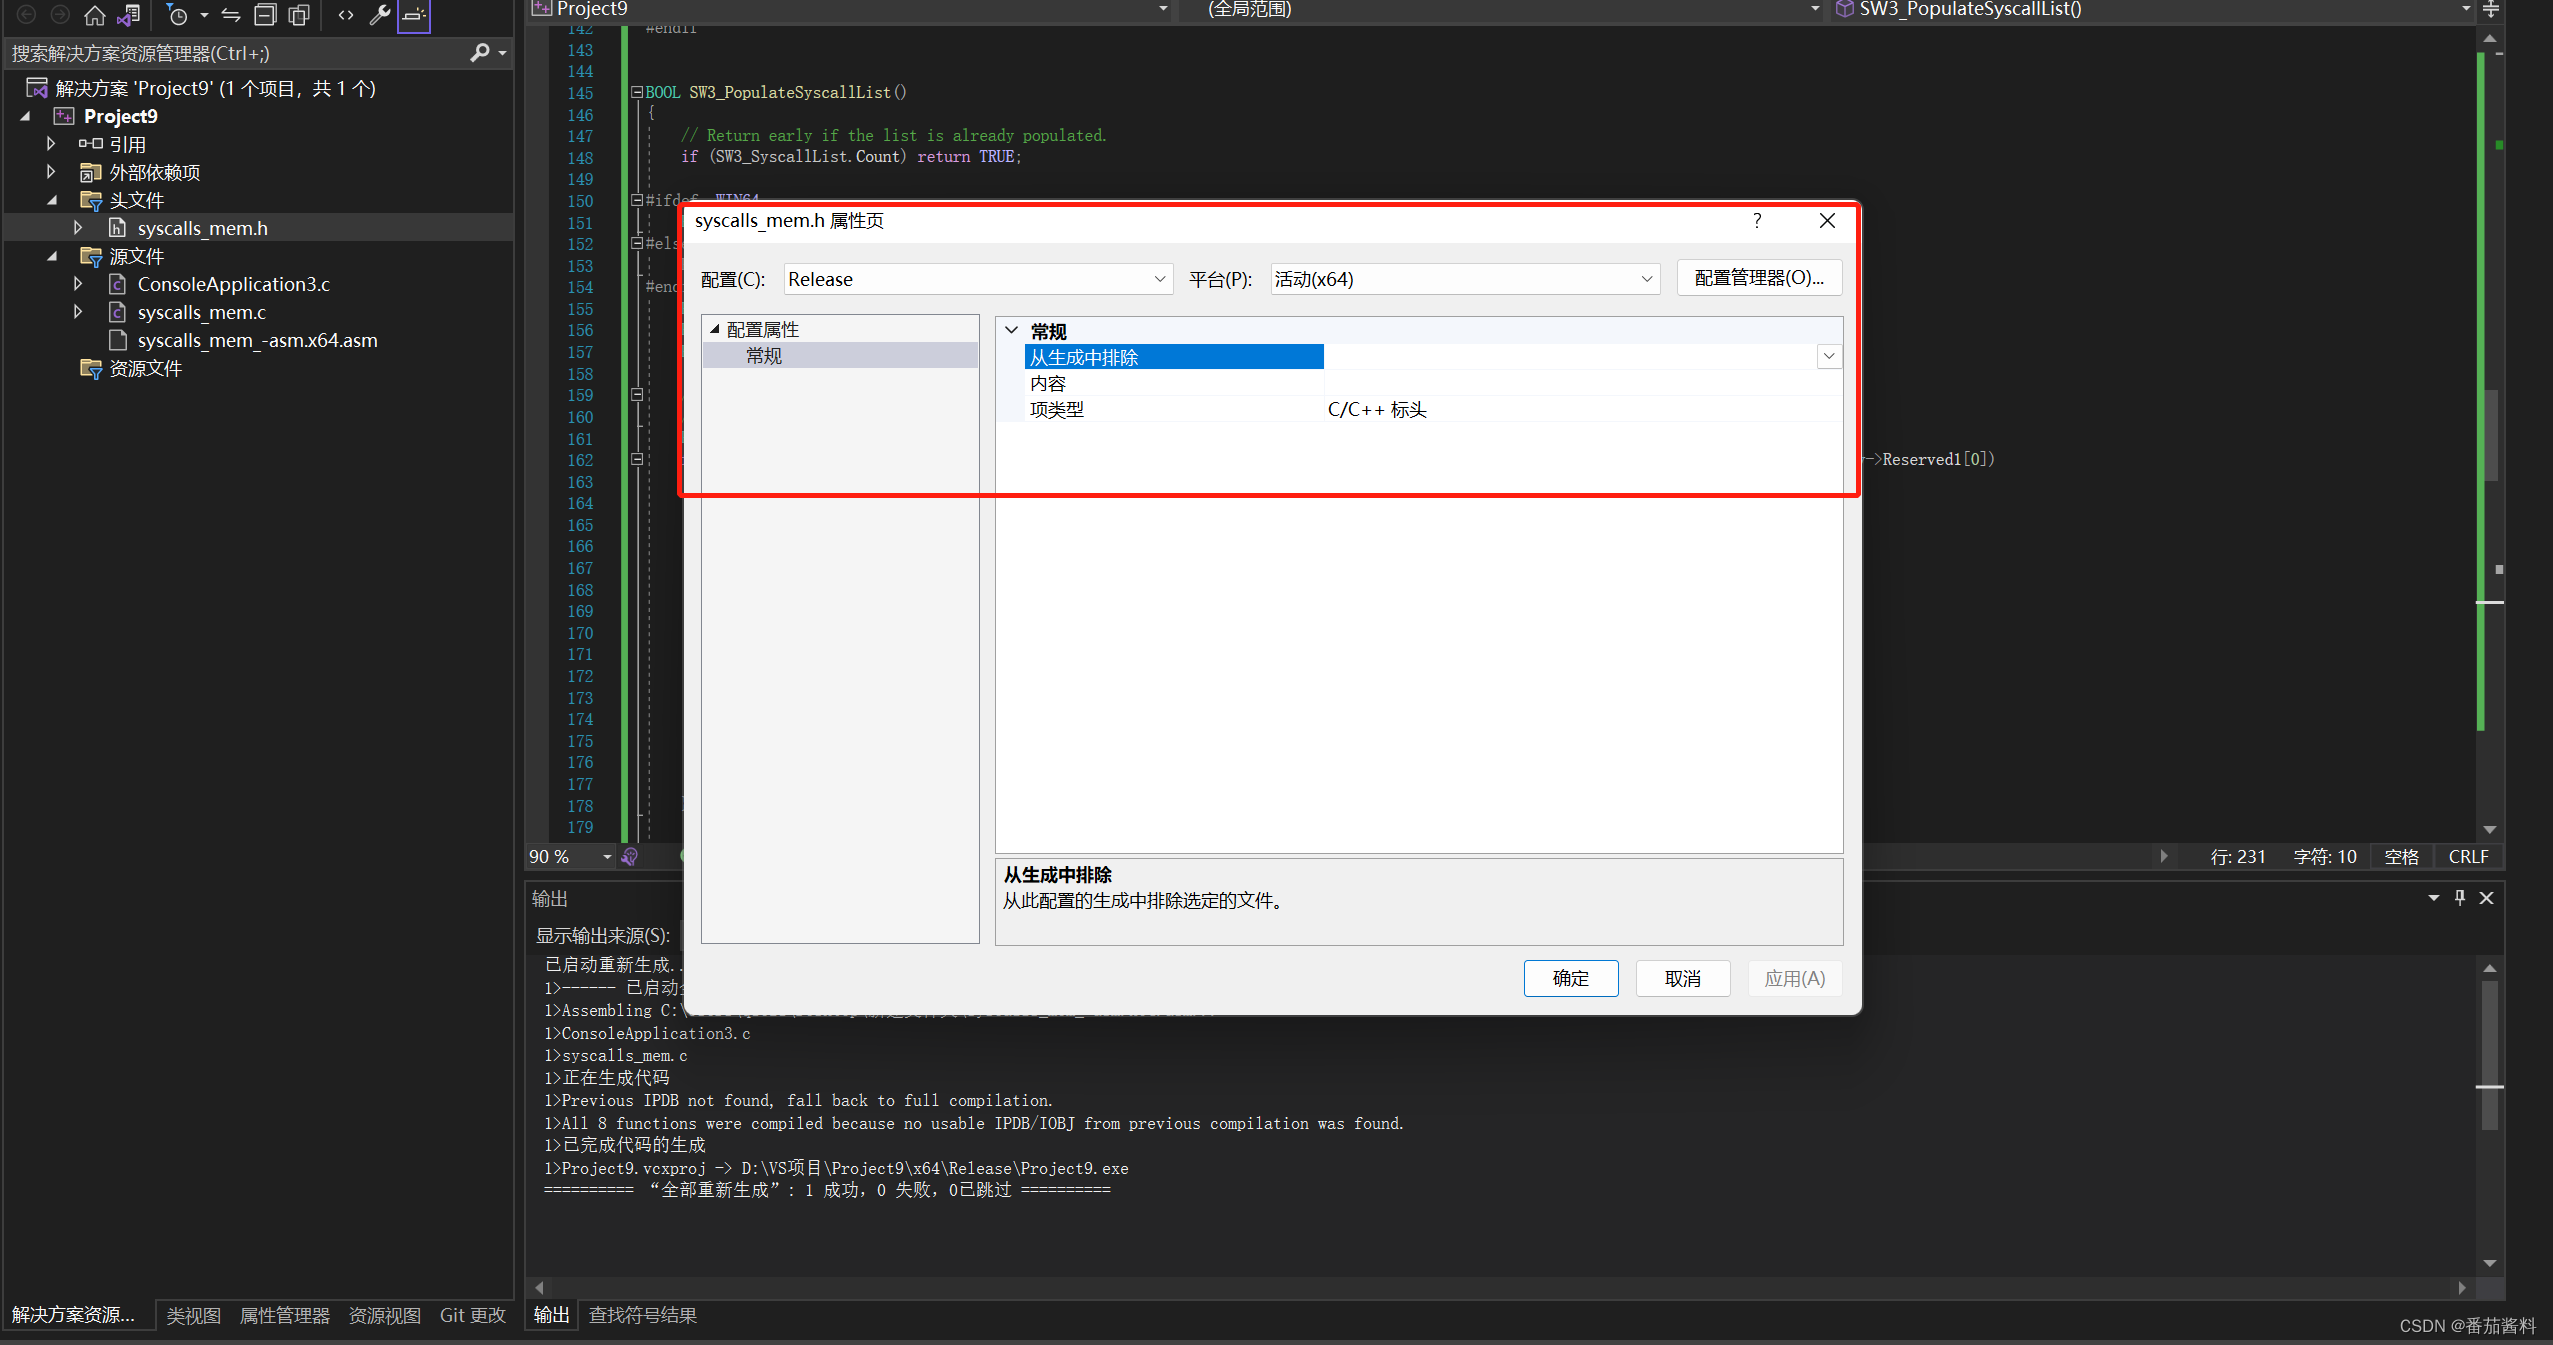Collapse the 头文件 folder node
The height and width of the screenshot is (1345, 2553).
(x=53, y=199)
